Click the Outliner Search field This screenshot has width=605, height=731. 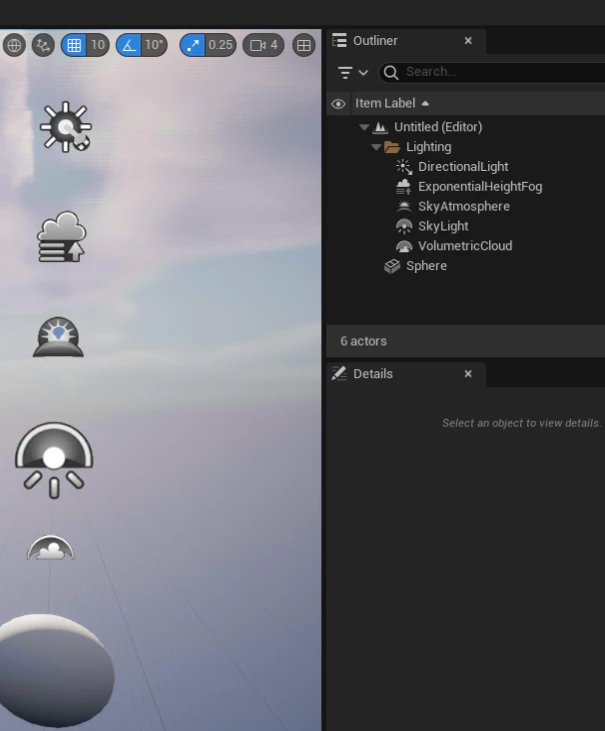coord(494,72)
